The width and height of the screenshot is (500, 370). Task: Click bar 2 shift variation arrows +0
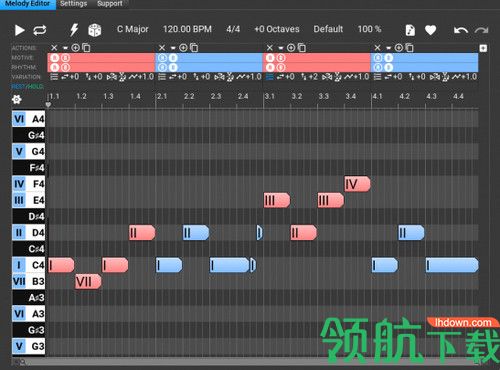(178, 77)
